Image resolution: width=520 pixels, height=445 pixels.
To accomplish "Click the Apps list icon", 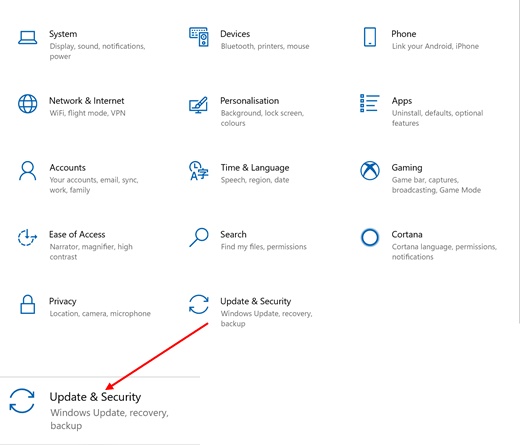I will 370,103.
